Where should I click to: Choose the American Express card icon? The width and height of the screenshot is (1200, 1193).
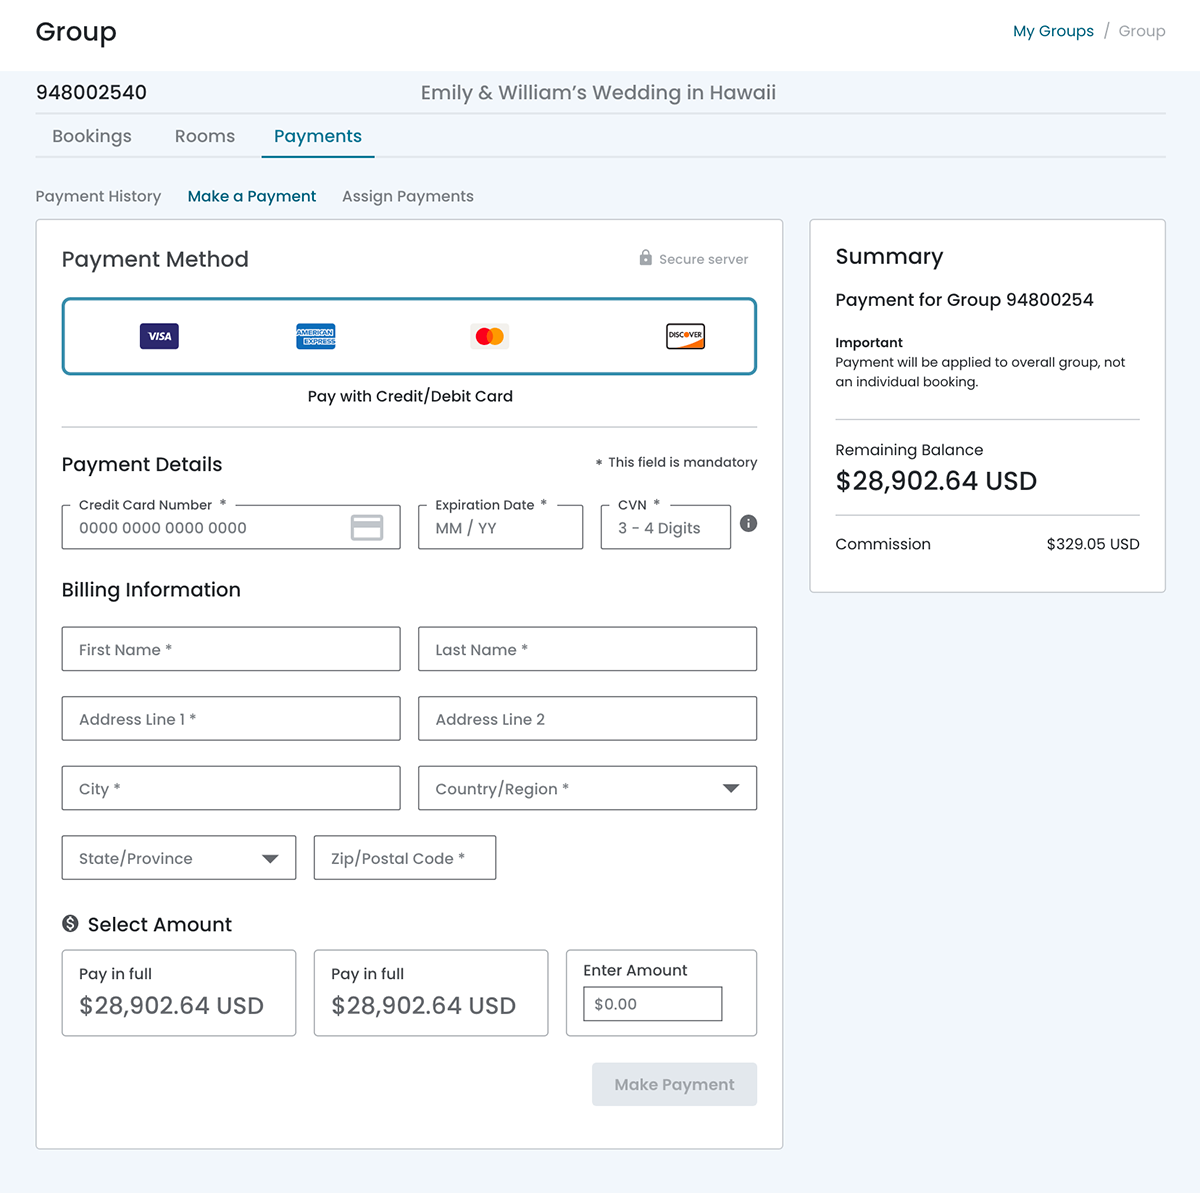[x=316, y=336]
